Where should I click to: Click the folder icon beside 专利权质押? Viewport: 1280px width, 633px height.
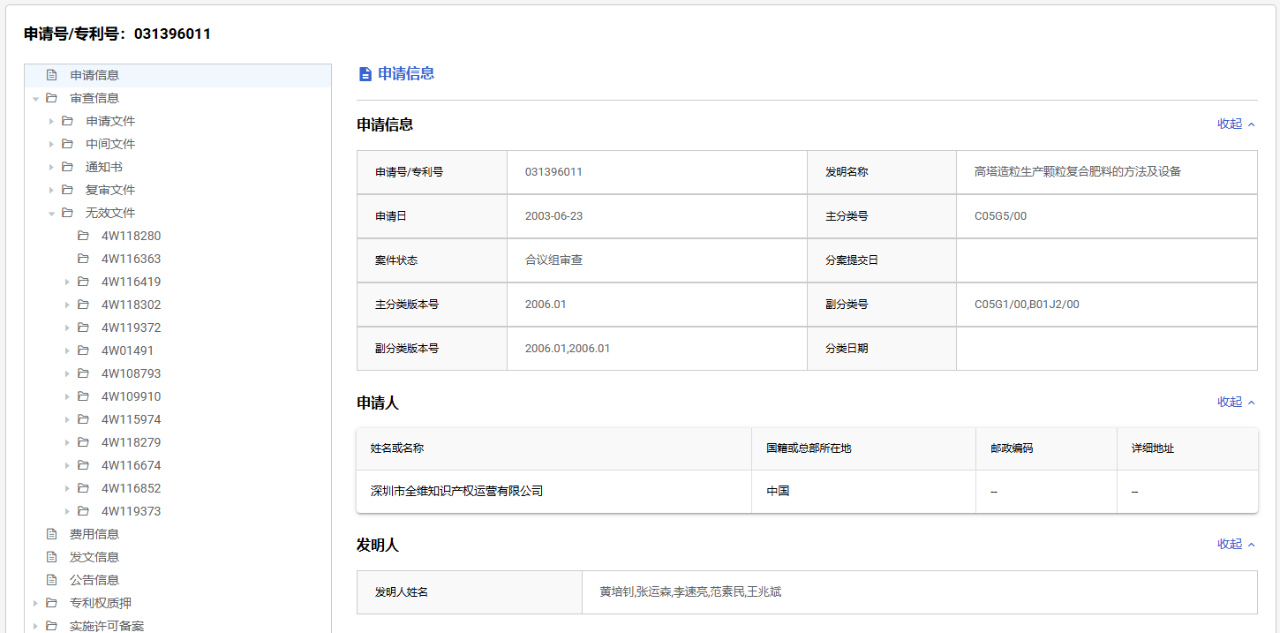52,603
